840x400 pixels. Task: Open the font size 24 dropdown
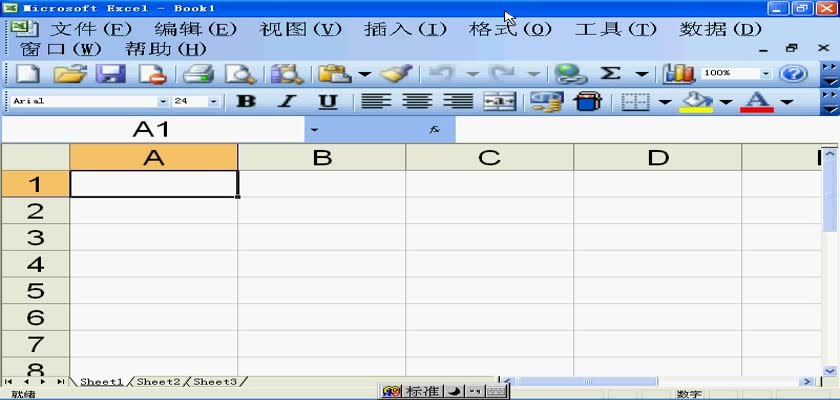[213, 102]
